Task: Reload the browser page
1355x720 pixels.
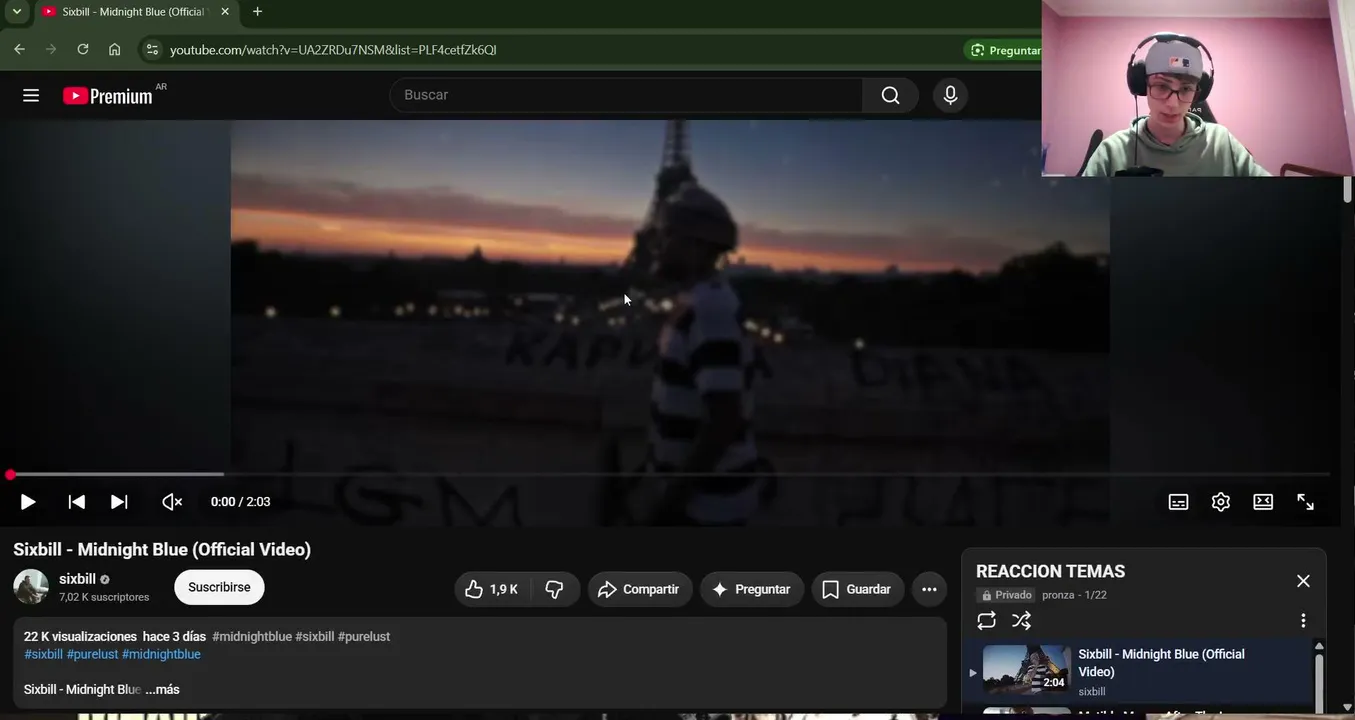Action: coord(83,49)
